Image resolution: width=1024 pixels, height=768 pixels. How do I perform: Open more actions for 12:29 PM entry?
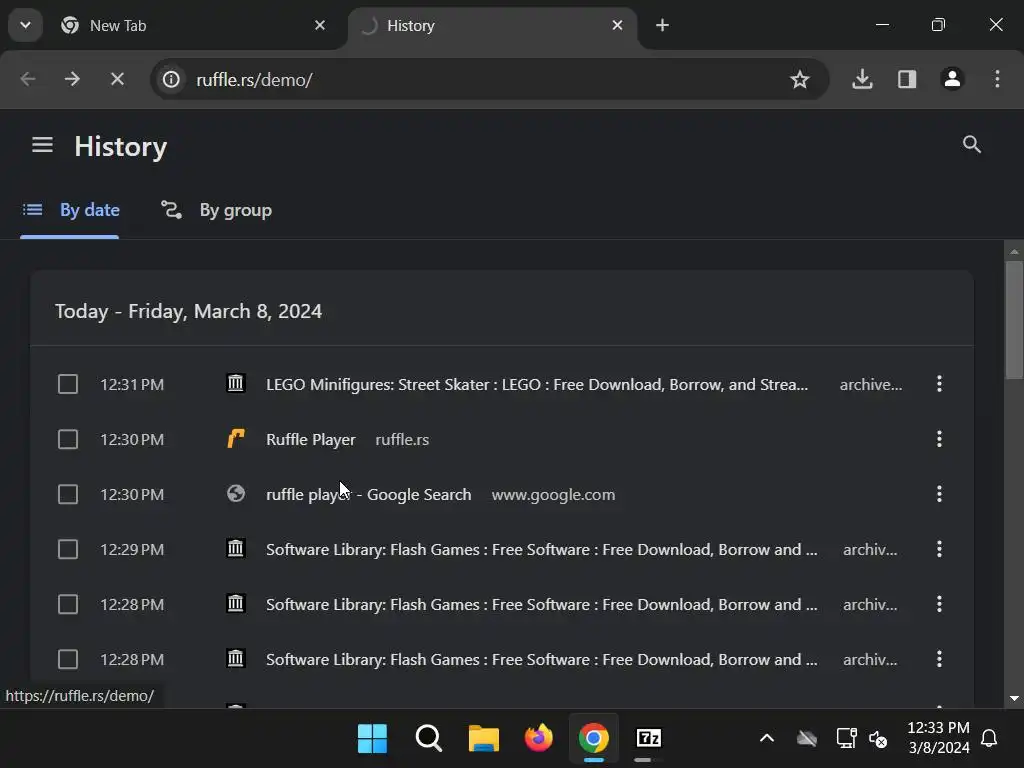939,549
